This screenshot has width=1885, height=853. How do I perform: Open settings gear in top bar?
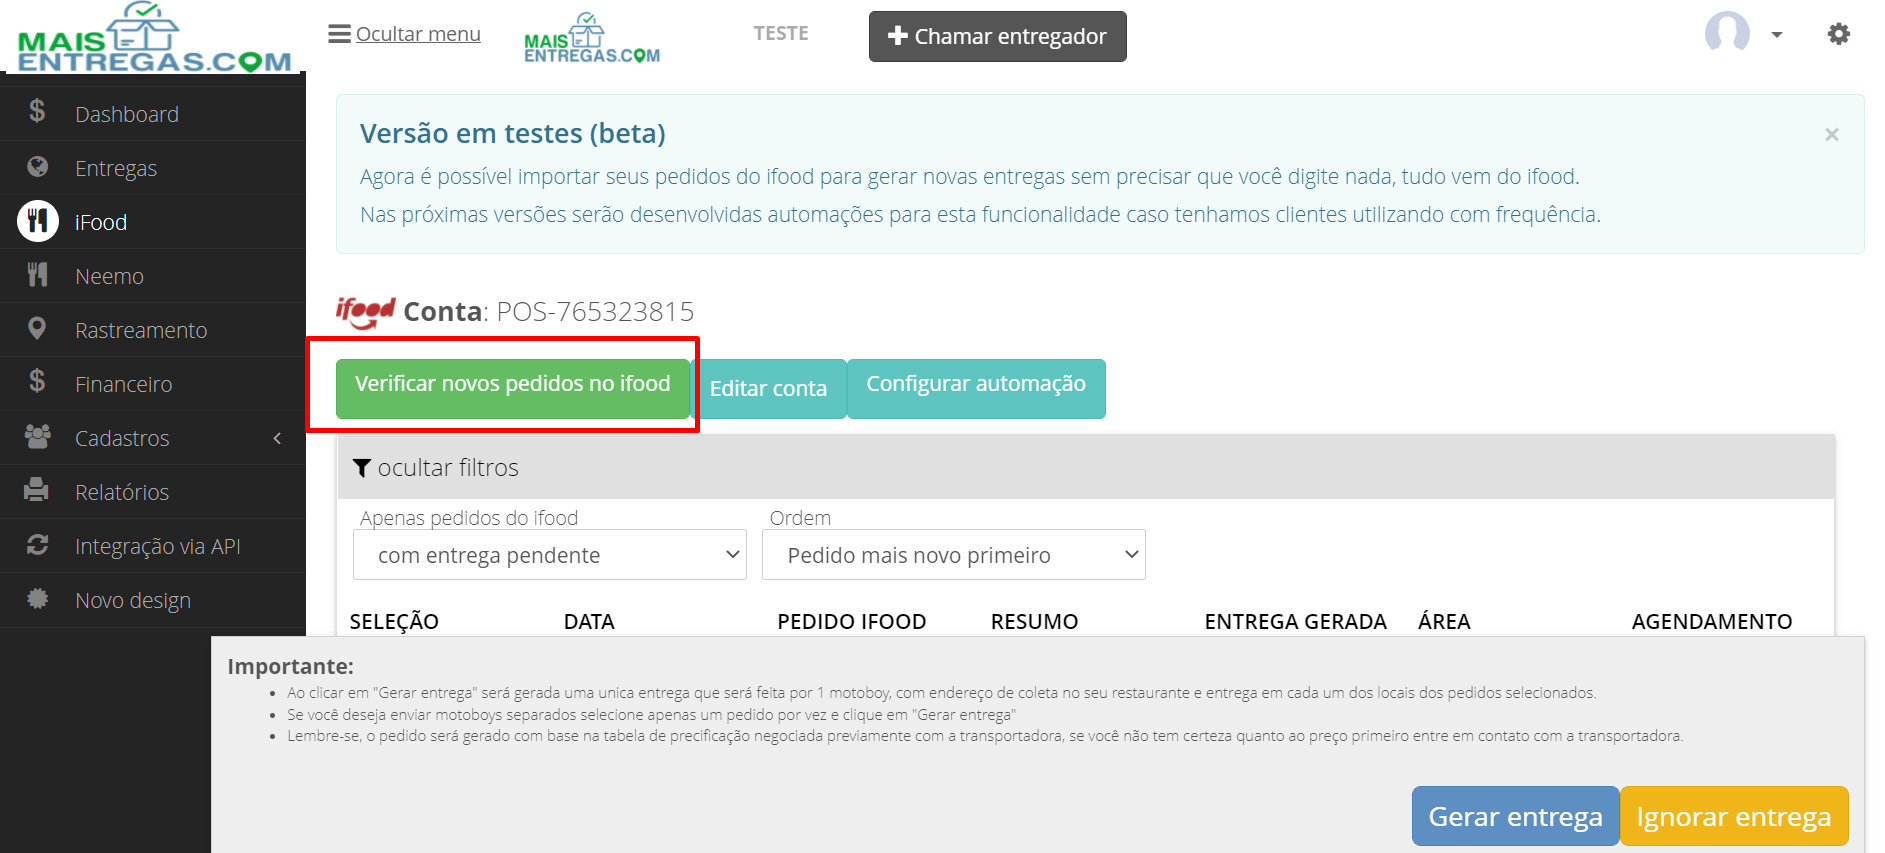pyautogui.click(x=1838, y=34)
